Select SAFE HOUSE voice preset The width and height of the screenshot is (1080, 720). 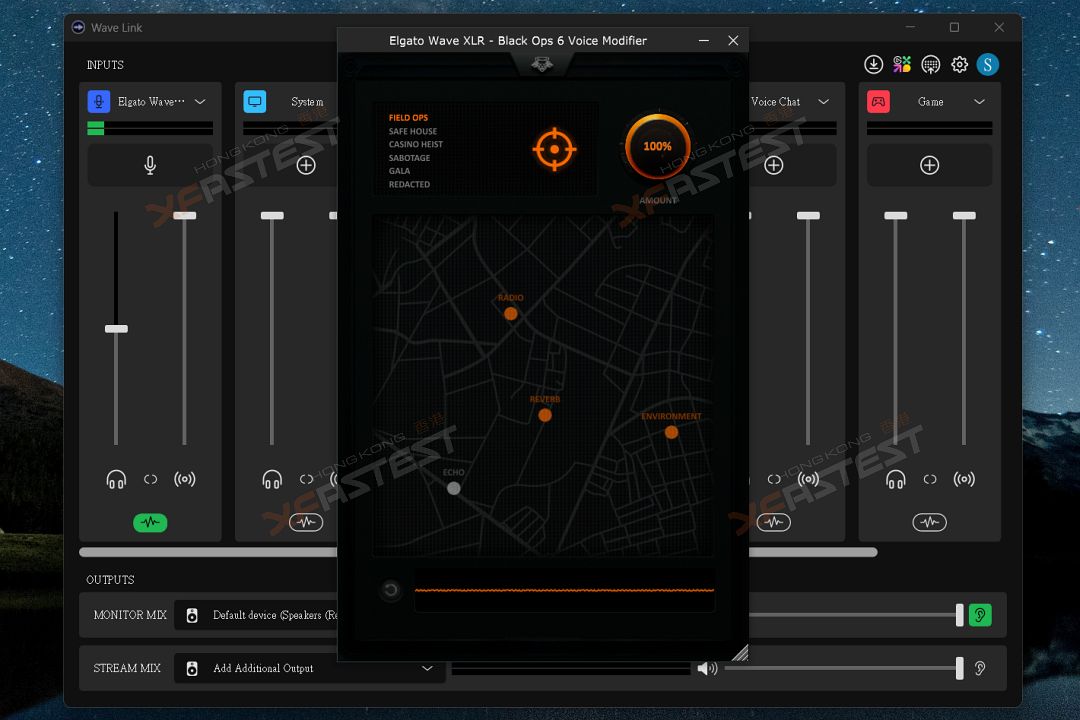pyautogui.click(x=413, y=131)
